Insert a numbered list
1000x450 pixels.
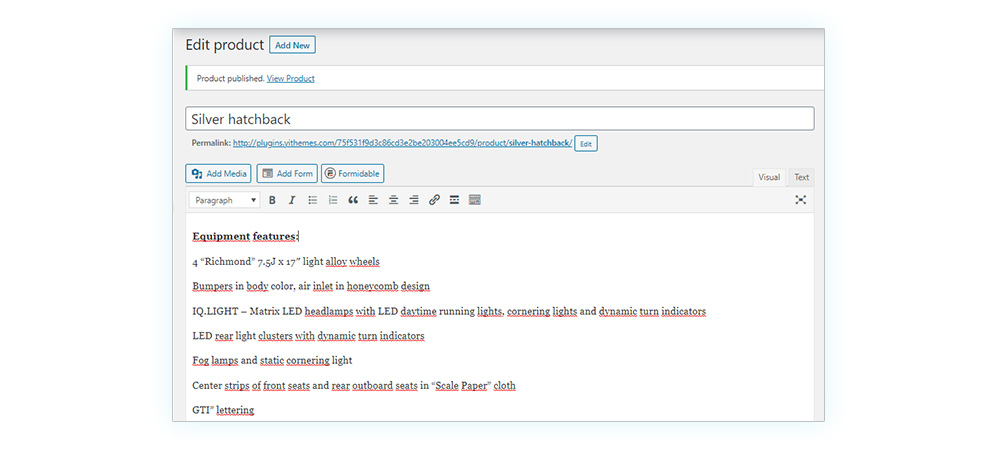(x=333, y=200)
